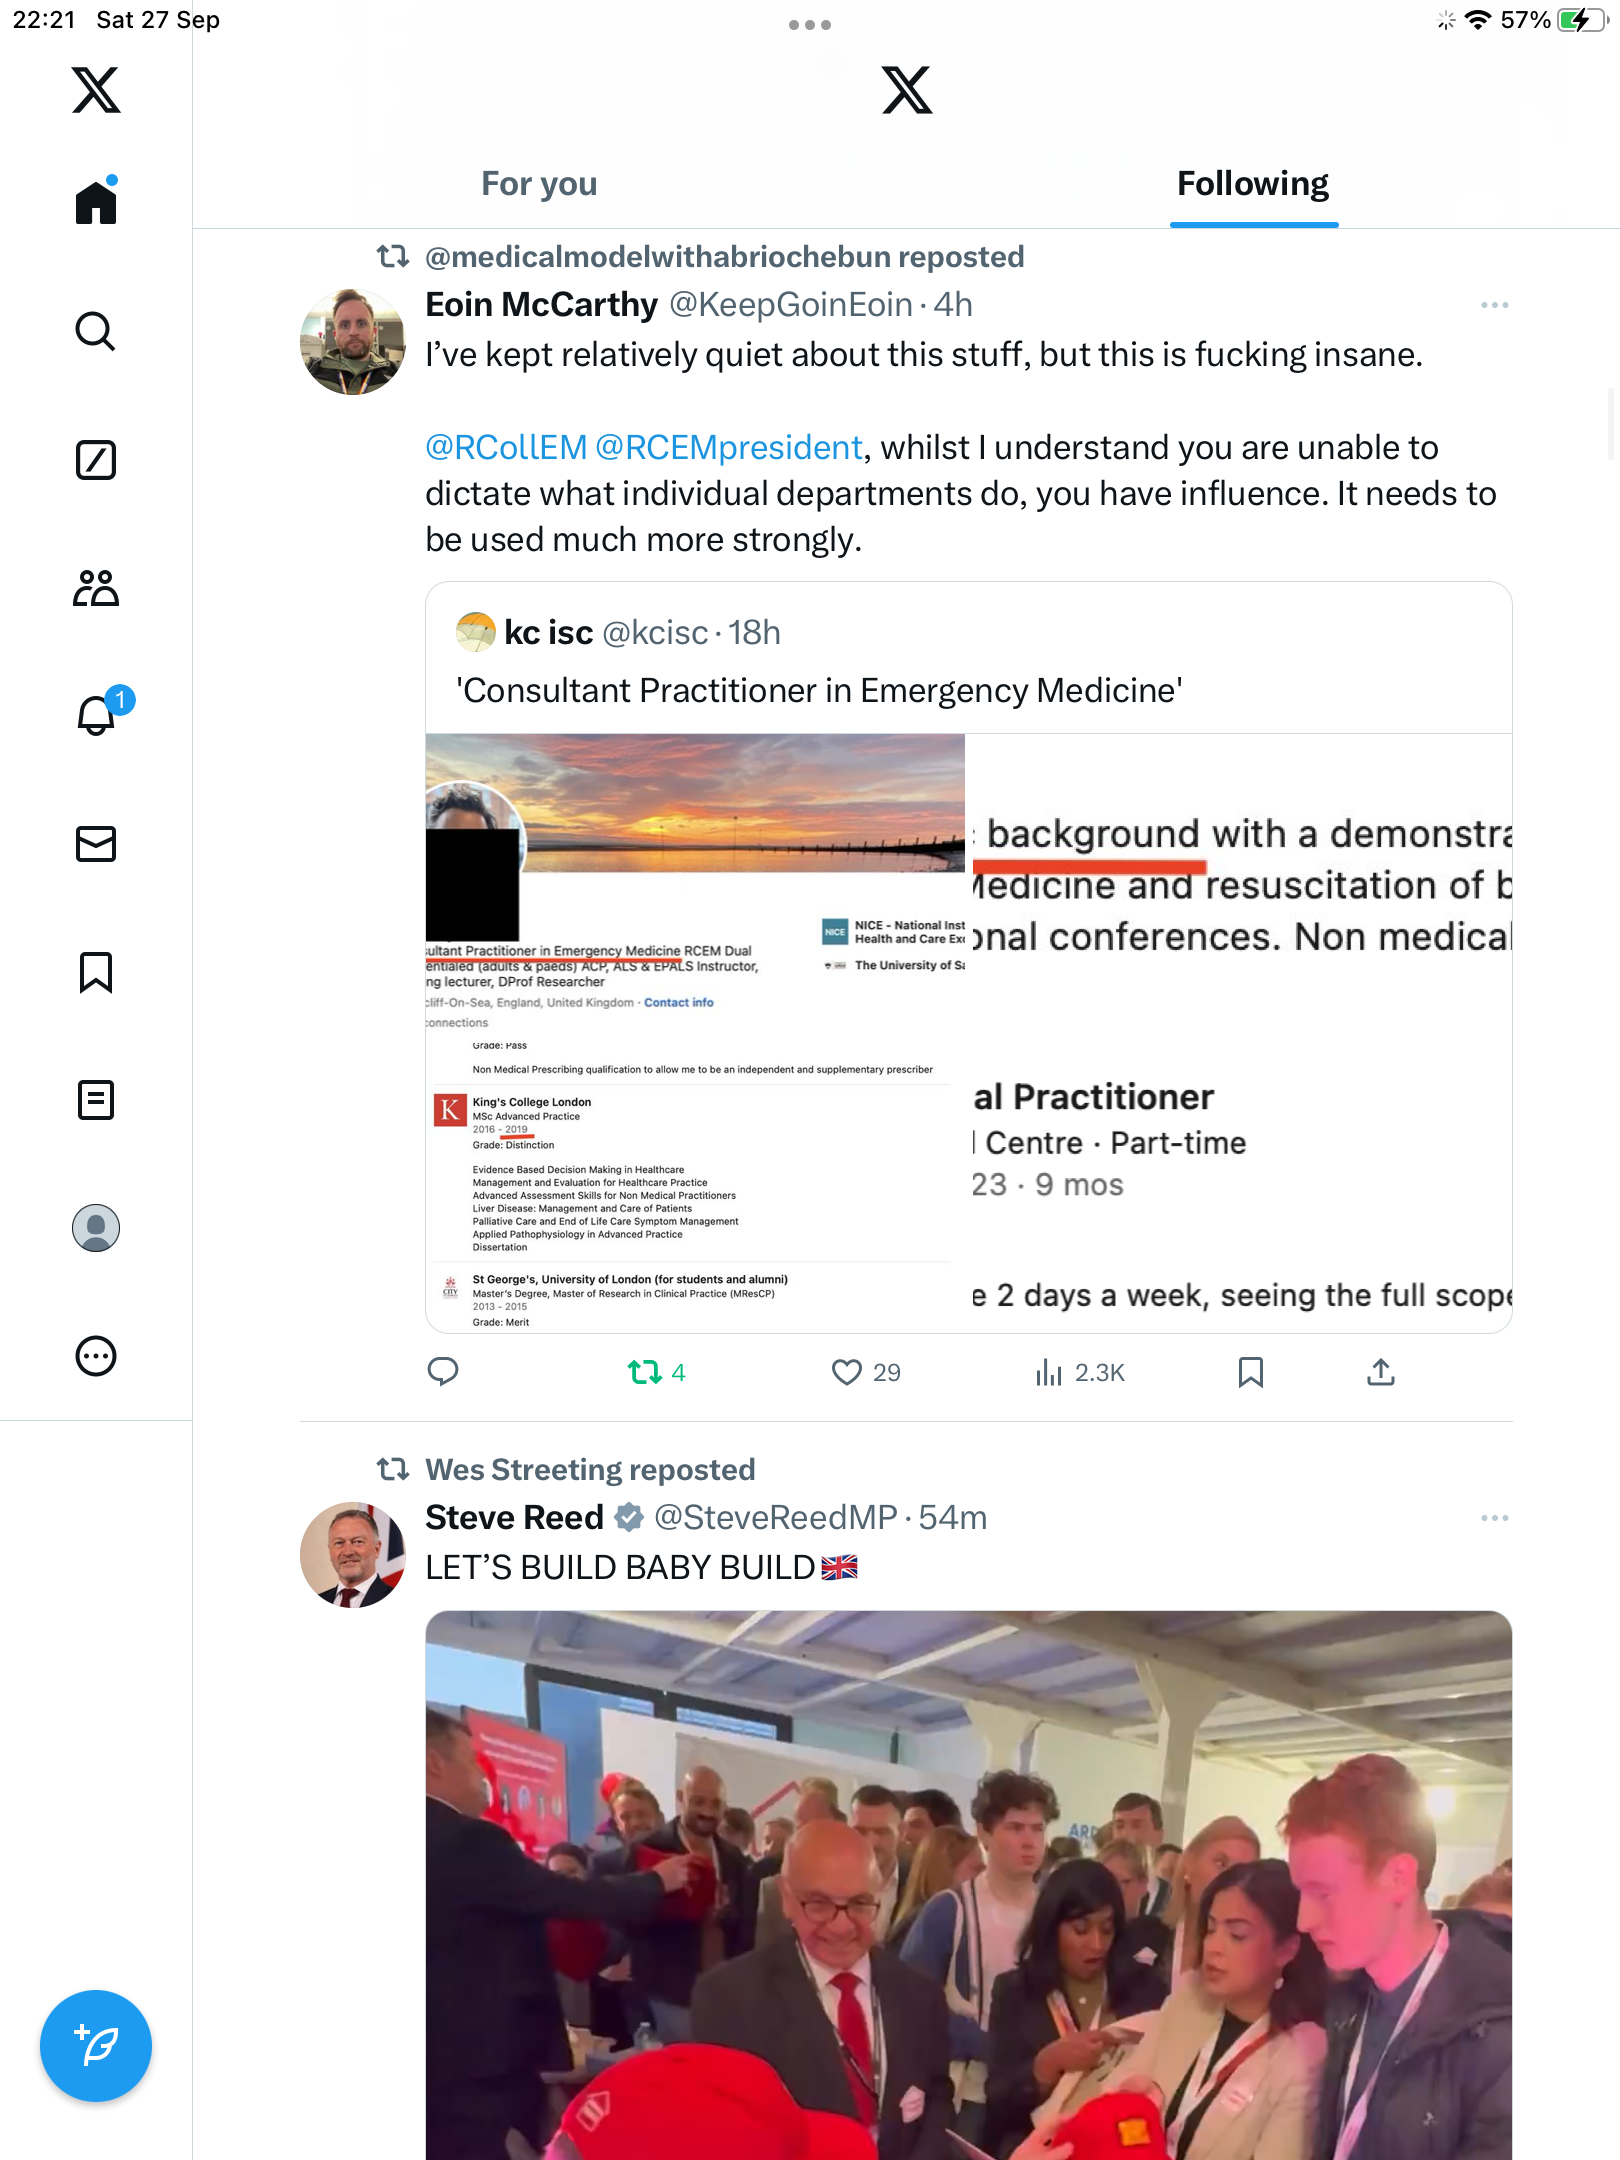Open Lists icon in sidebar
Viewport: 1620px width, 2160px height.
click(x=96, y=1100)
